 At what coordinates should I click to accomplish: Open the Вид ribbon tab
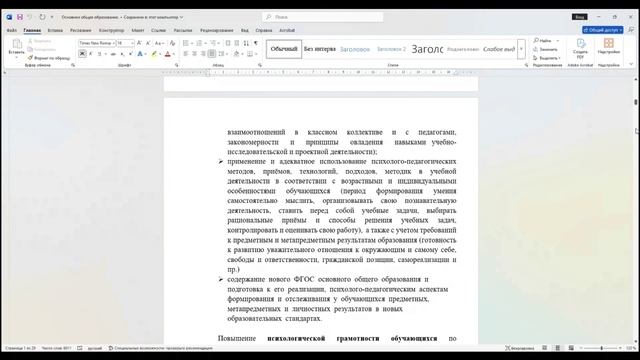244,30
